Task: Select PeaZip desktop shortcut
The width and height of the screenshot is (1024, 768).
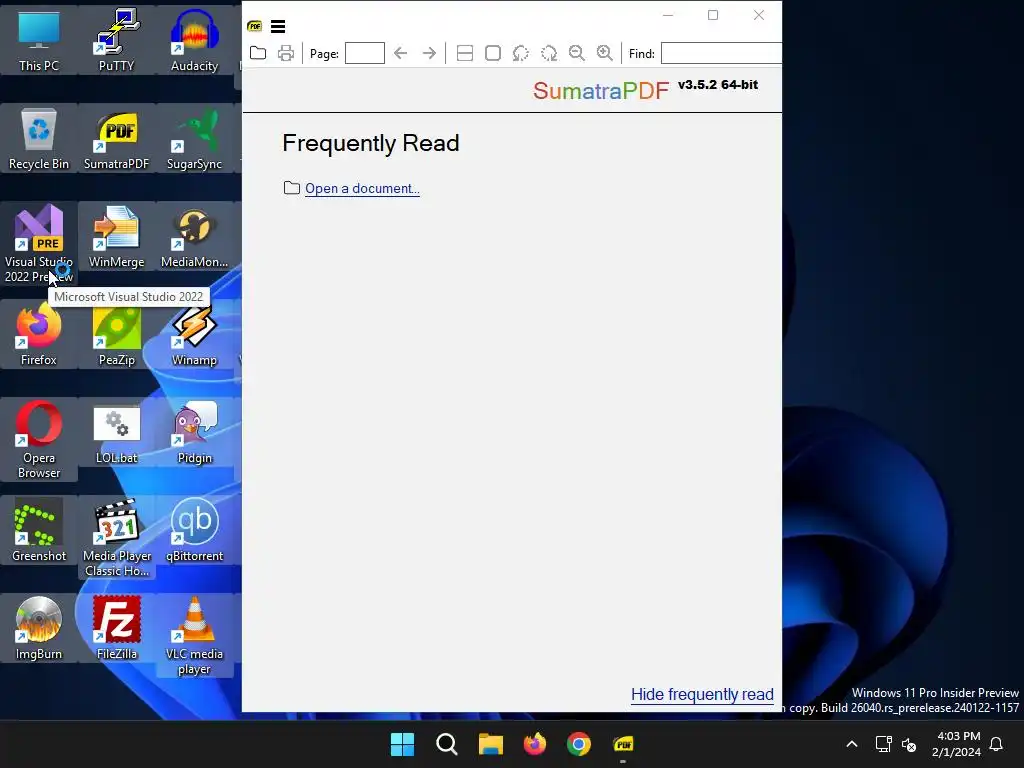Action: (116, 334)
